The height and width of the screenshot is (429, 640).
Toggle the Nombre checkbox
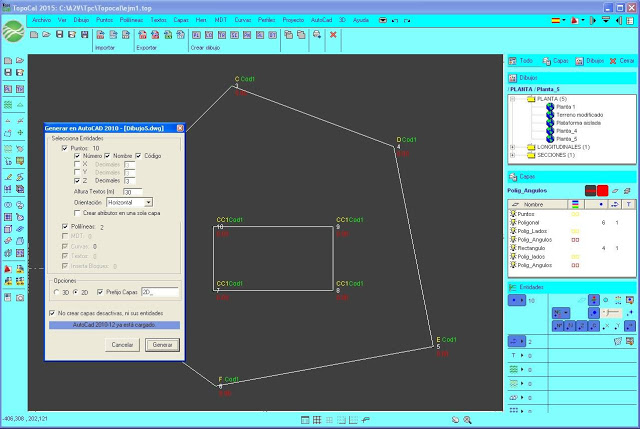pyautogui.click(x=107, y=156)
